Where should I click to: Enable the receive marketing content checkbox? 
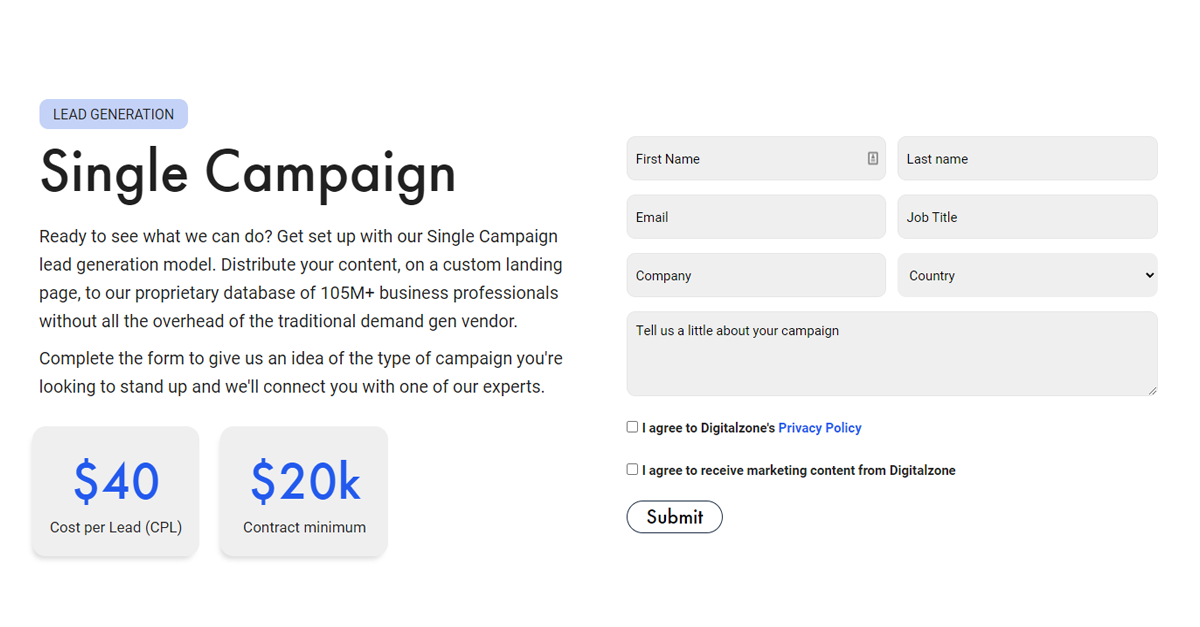[x=632, y=468]
